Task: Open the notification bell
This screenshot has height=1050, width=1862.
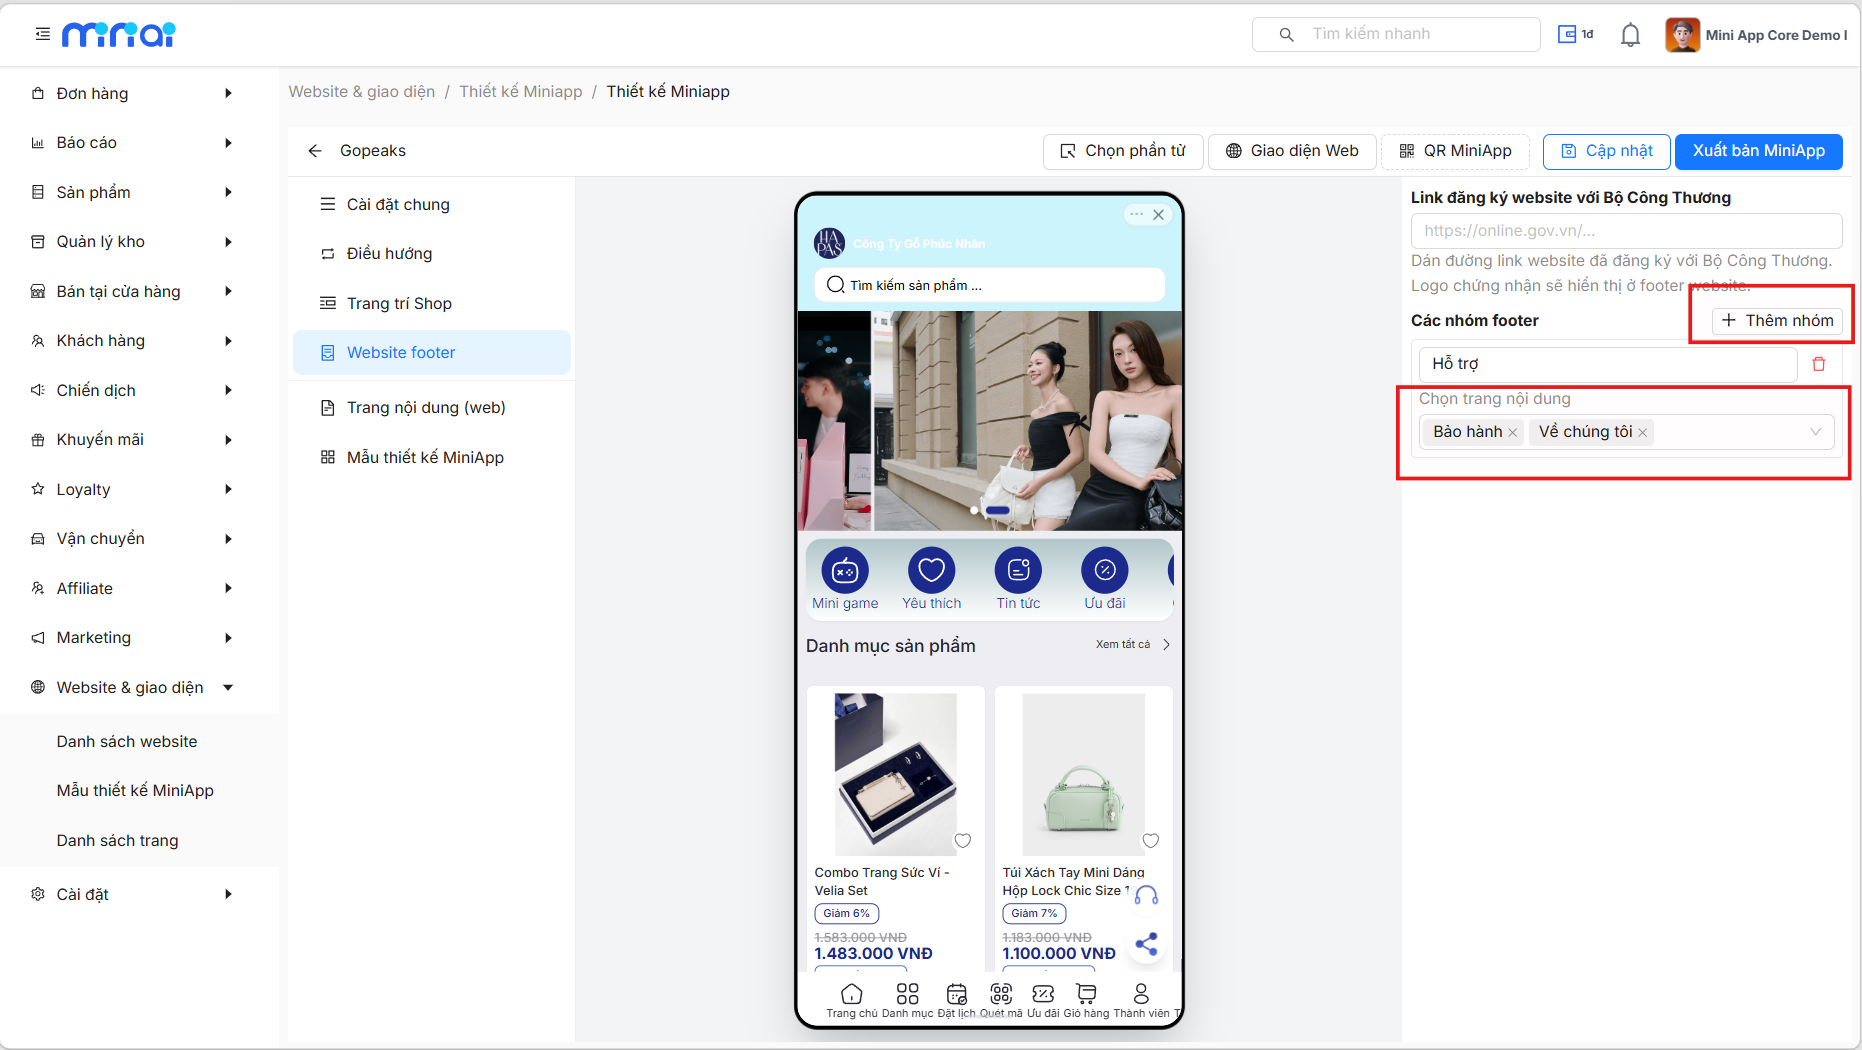Action: point(1630,35)
